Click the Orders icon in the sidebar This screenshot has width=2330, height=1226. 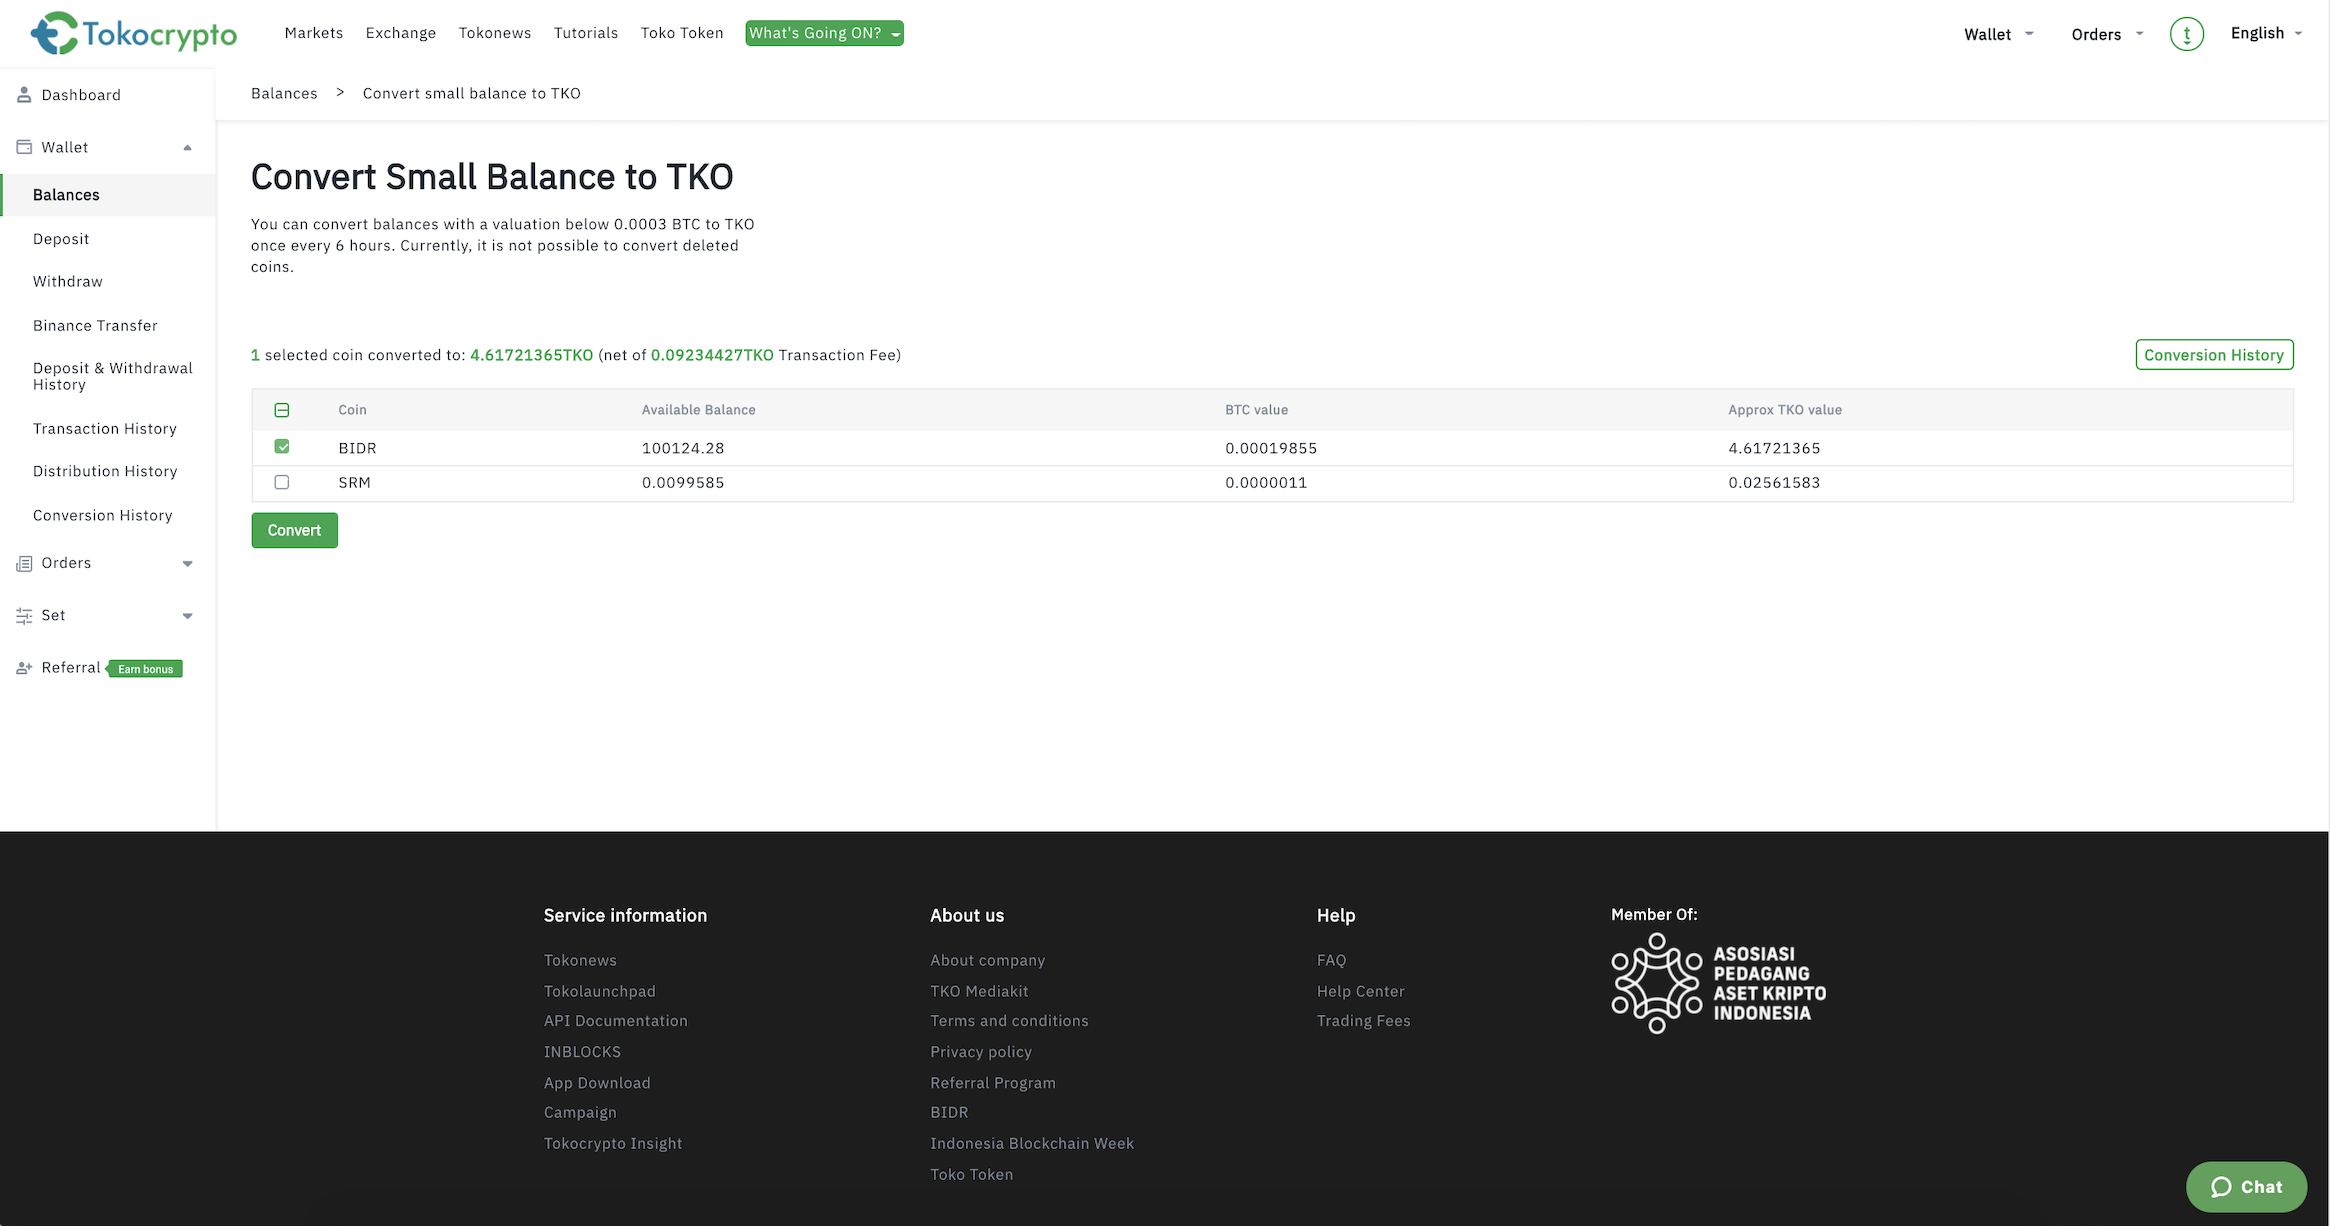[x=24, y=563]
